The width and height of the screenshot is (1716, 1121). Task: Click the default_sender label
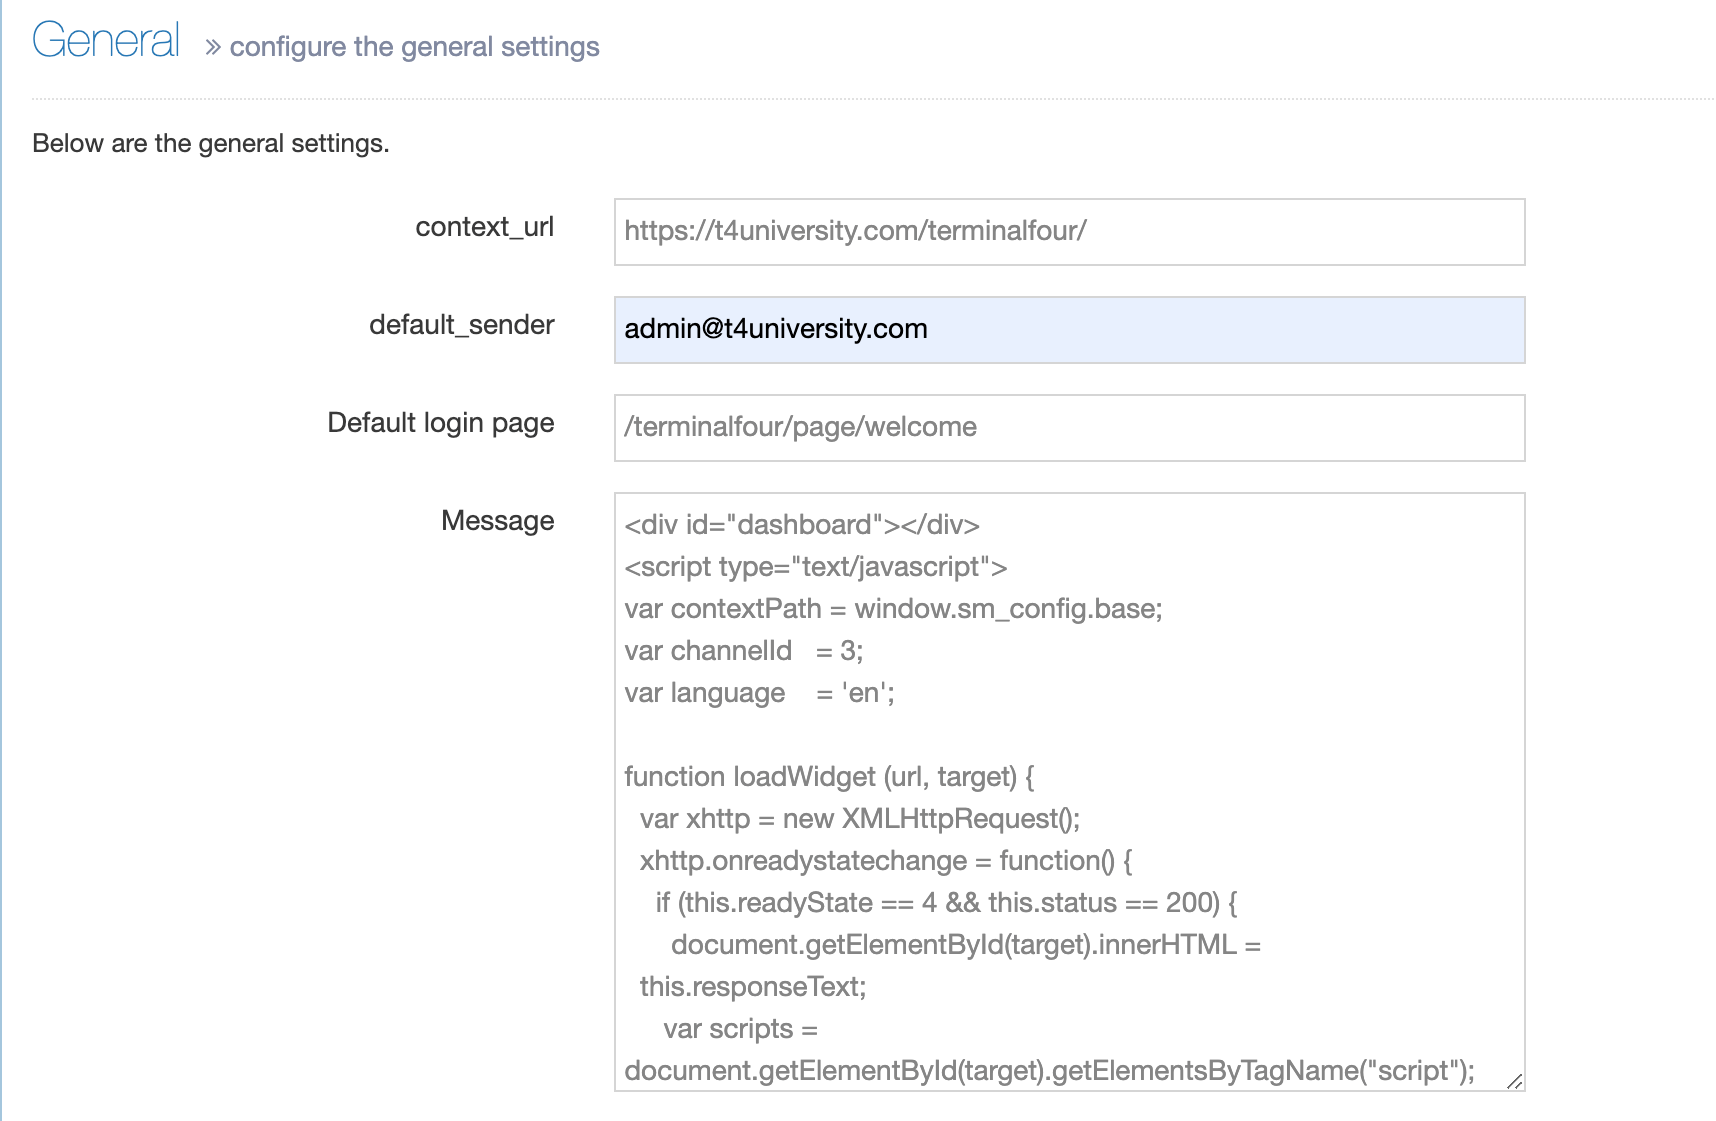(x=461, y=325)
